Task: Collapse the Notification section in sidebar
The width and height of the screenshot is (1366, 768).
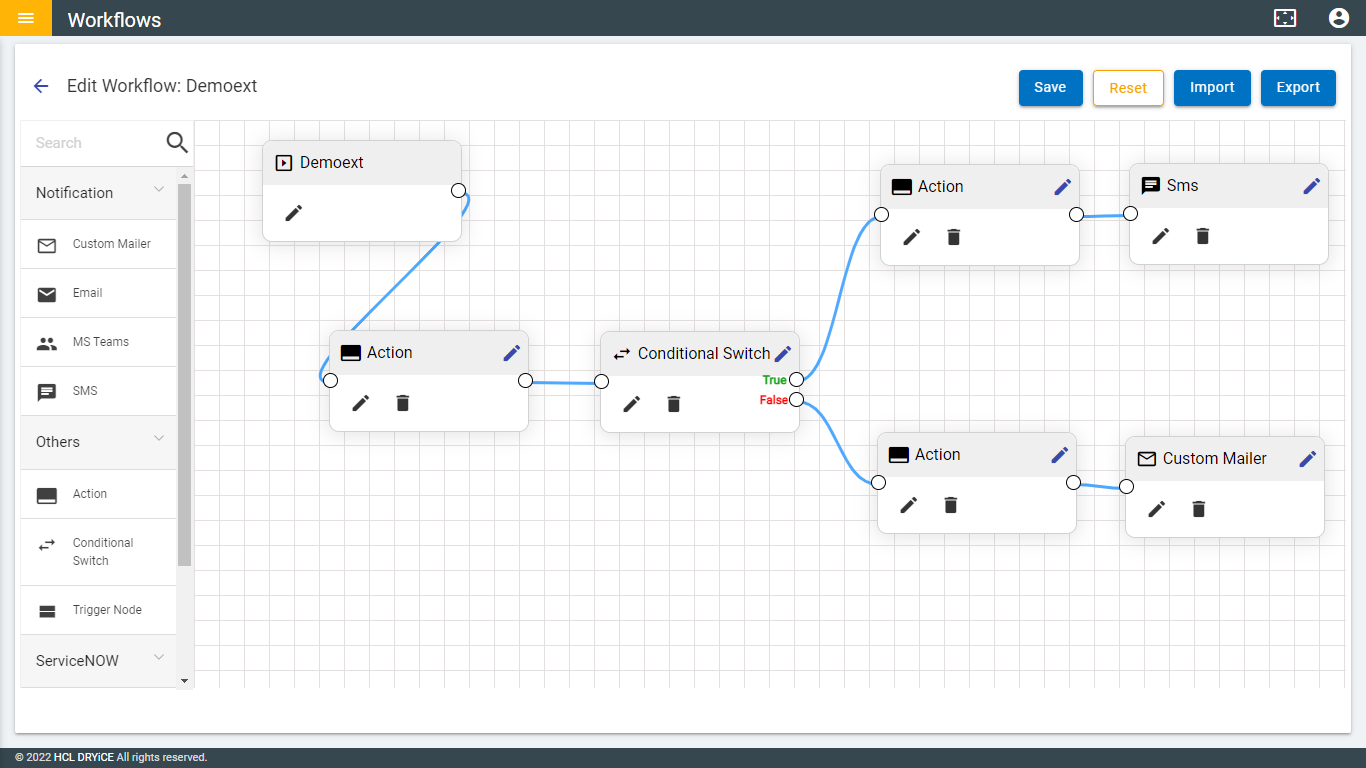Action: (x=98, y=193)
